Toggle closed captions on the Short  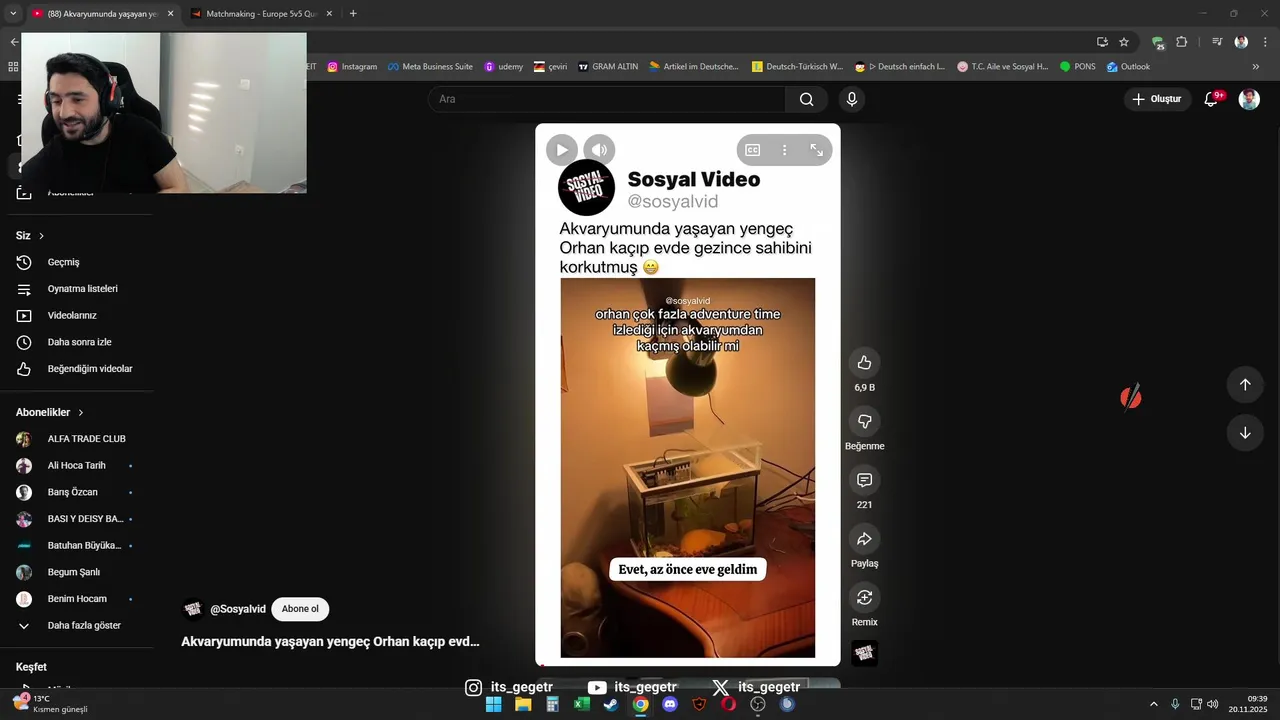(753, 150)
